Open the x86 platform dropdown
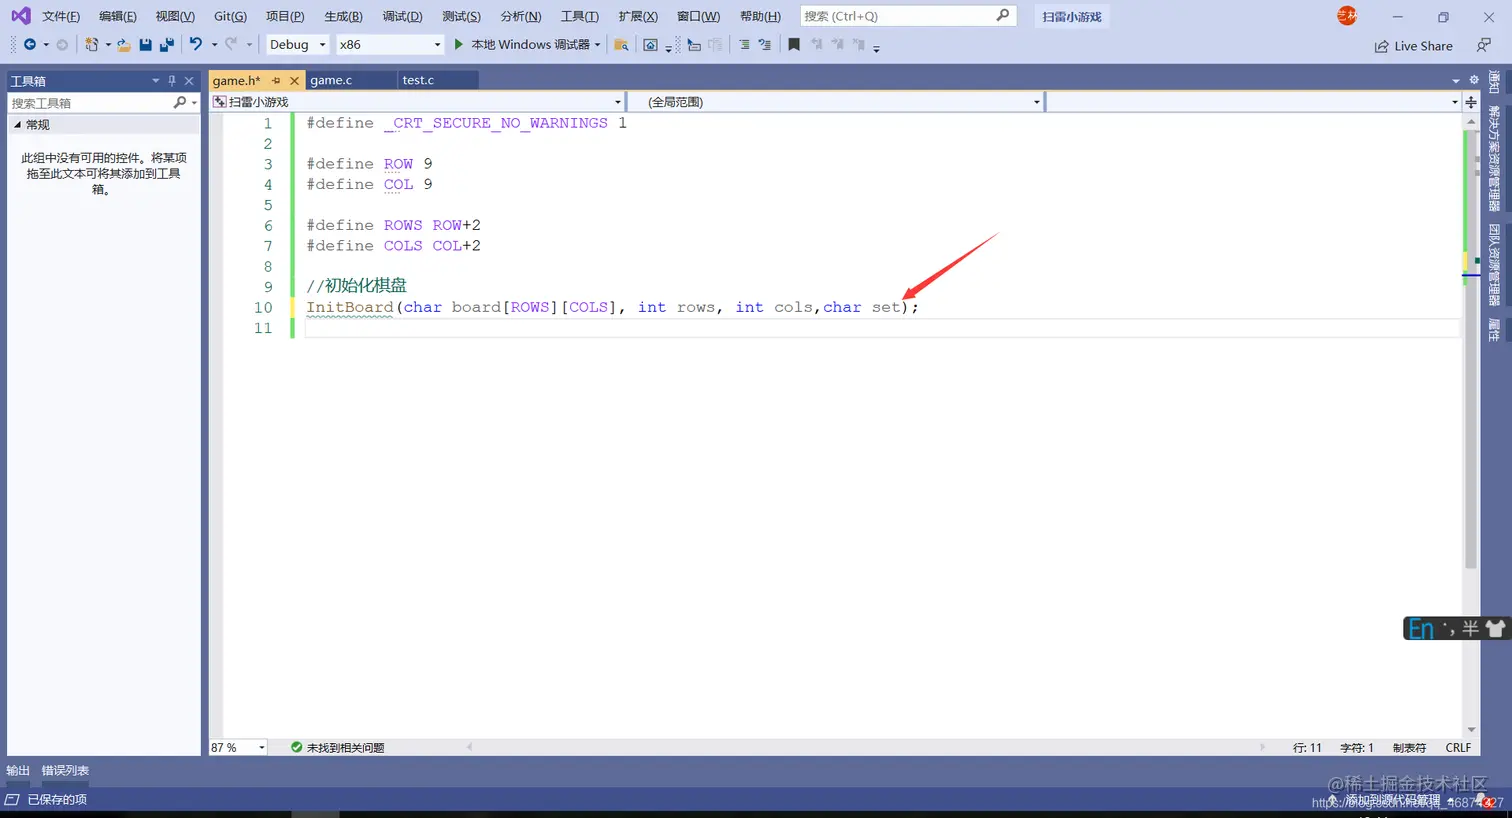Screen dimensions: 1512x818 pos(389,44)
